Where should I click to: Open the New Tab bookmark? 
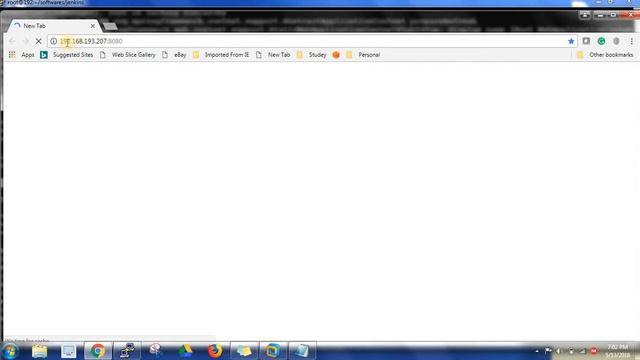[x=273, y=55]
